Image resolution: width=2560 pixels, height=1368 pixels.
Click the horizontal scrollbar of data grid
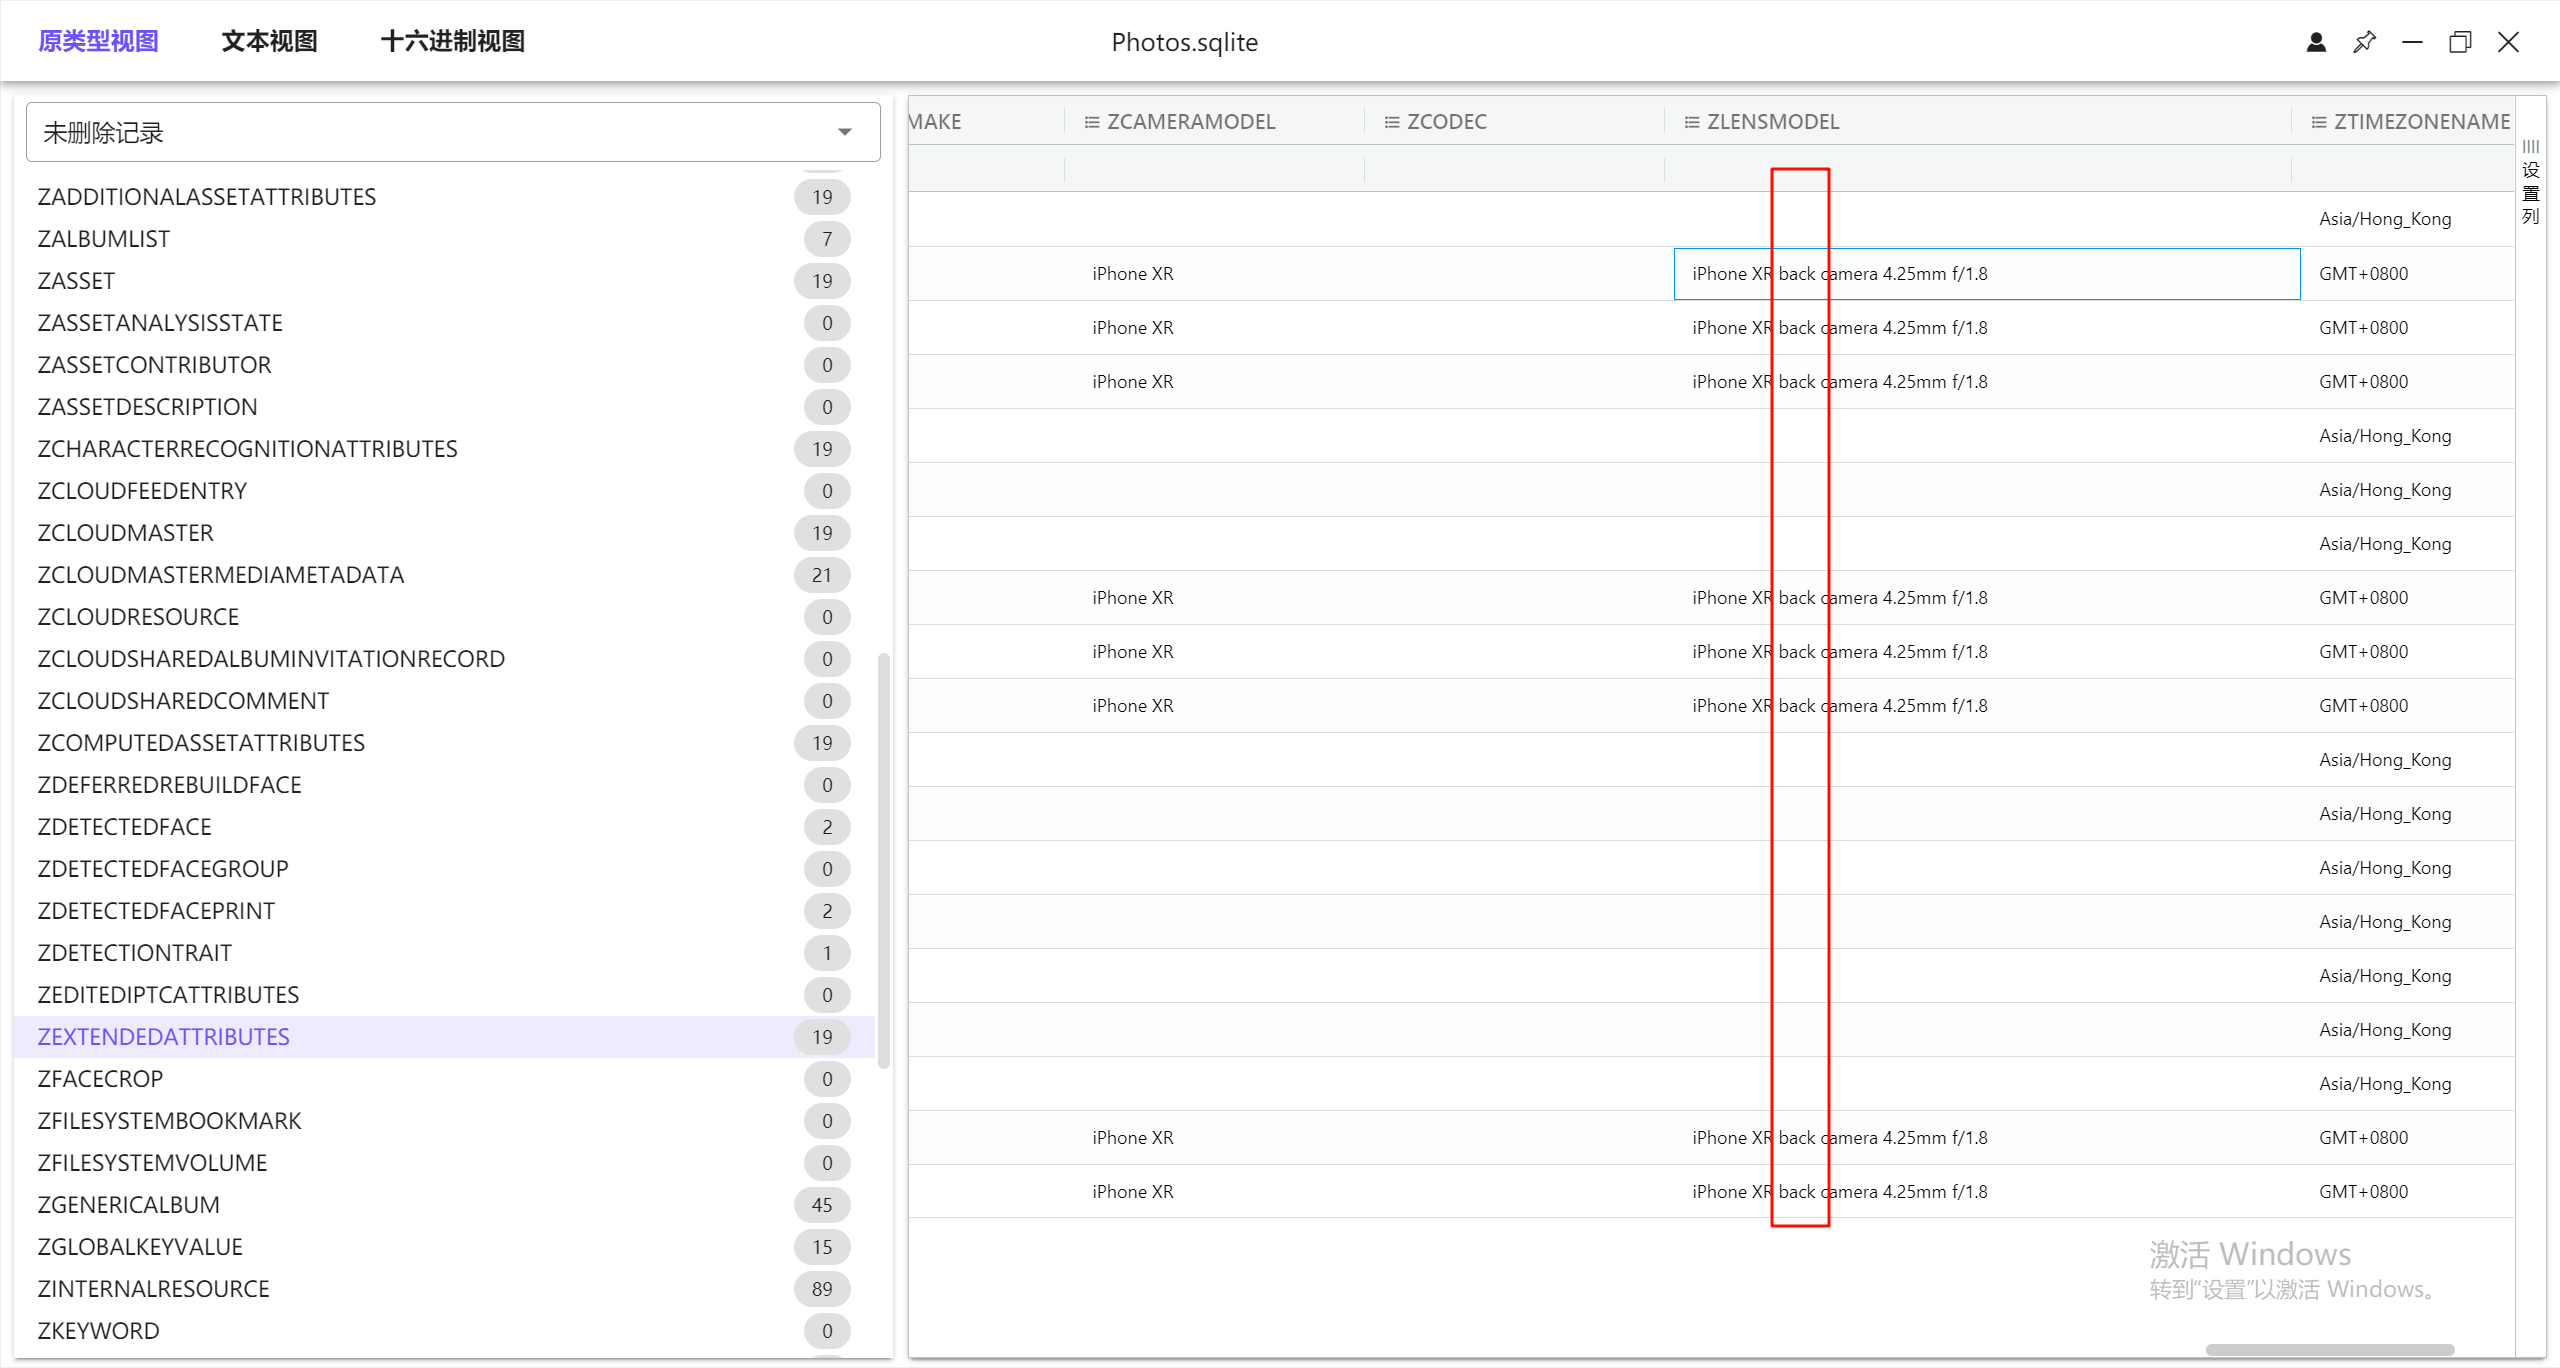(2330, 1350)
